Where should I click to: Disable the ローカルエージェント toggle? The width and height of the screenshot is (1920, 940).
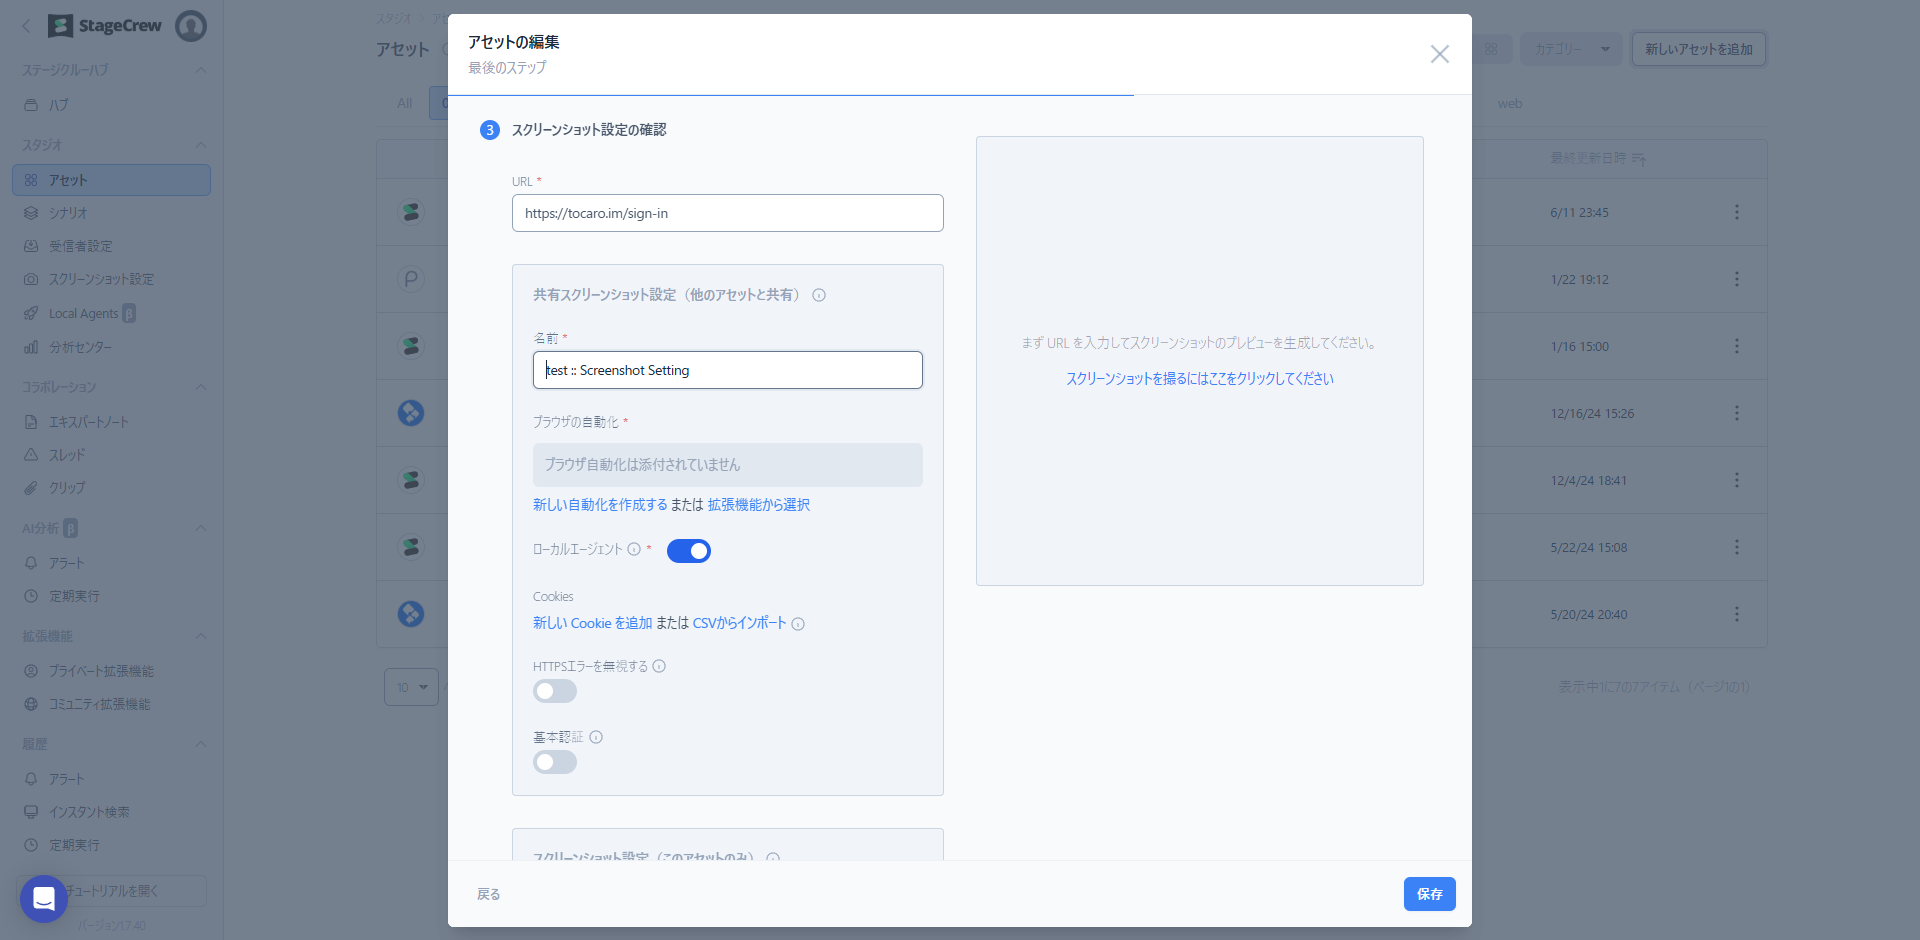[x=688, y=551]
